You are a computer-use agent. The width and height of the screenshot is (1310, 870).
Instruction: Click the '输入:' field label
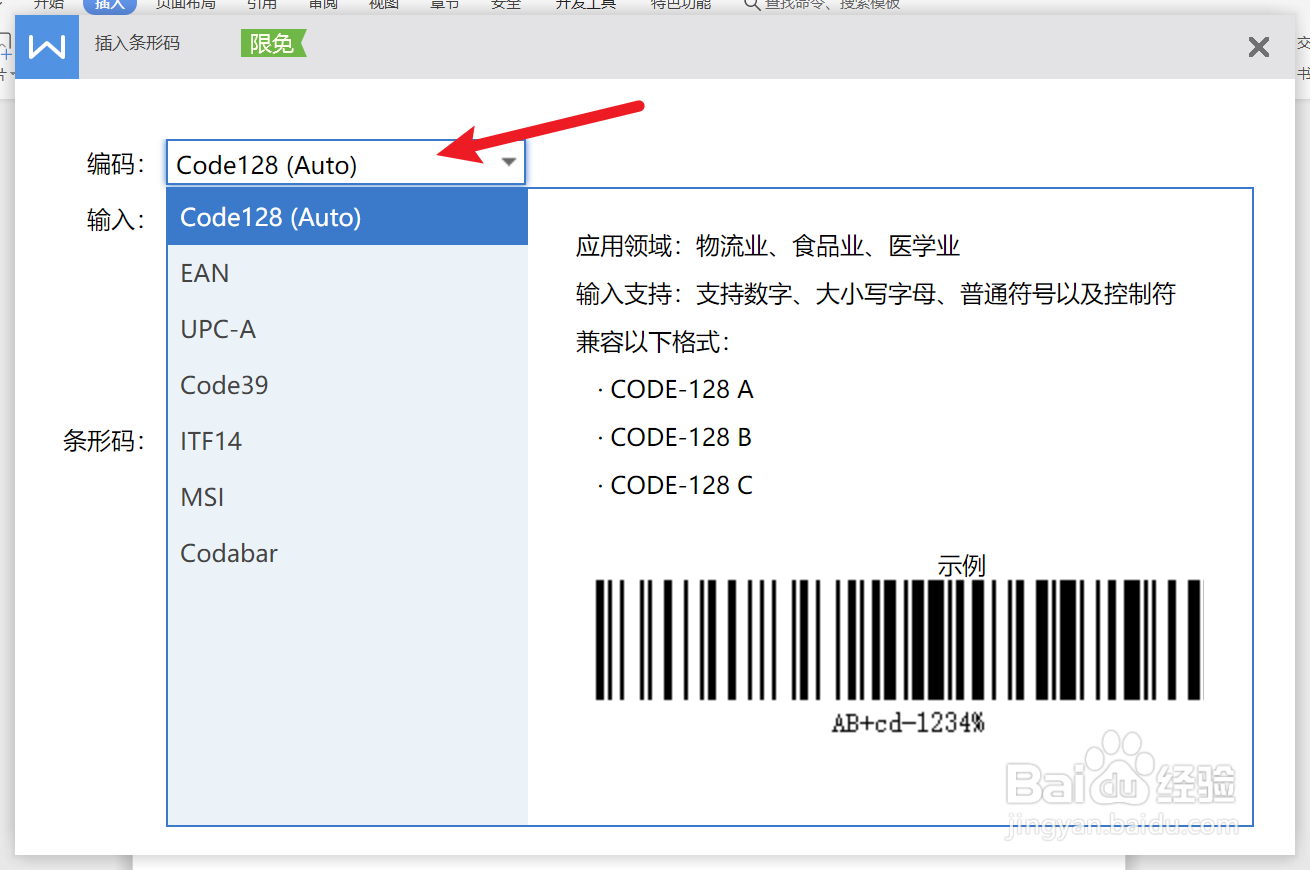click(x=117, y=219)
